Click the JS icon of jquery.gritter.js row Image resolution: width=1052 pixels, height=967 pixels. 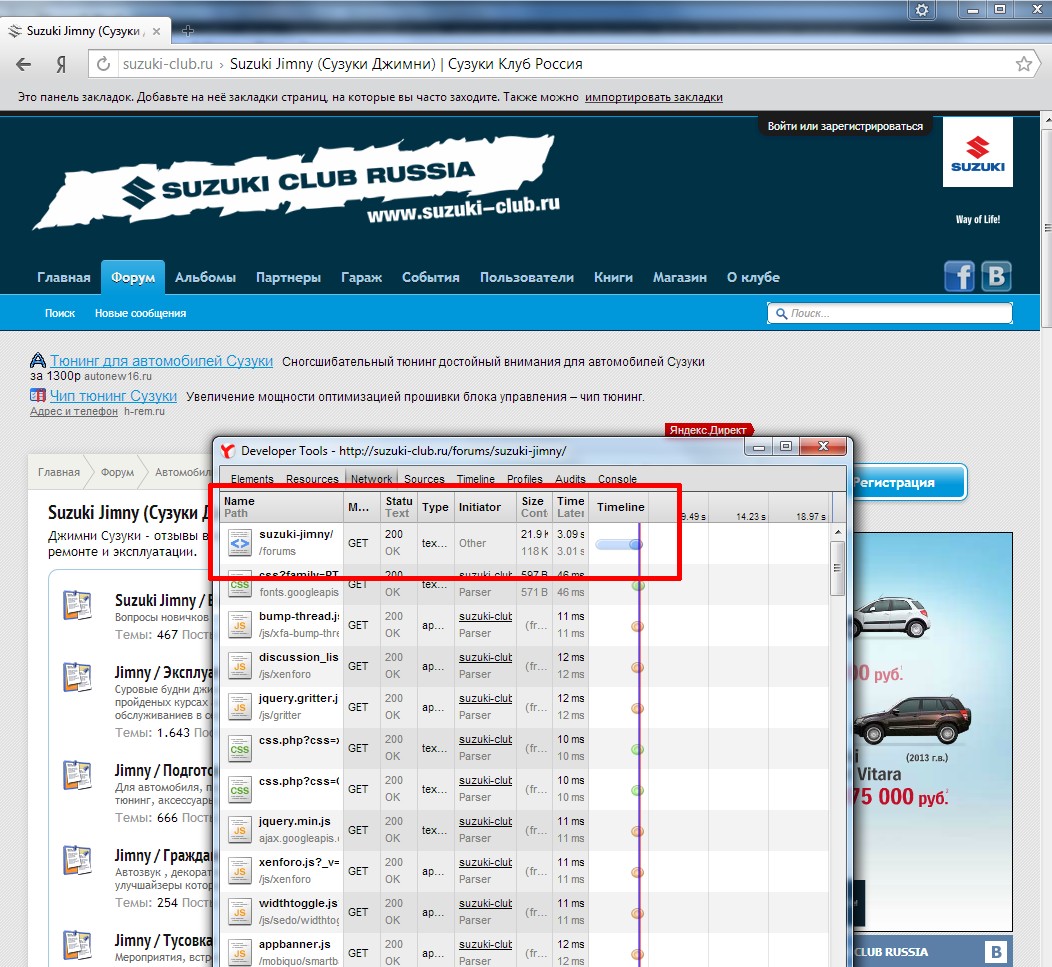[x=240, y=707]
